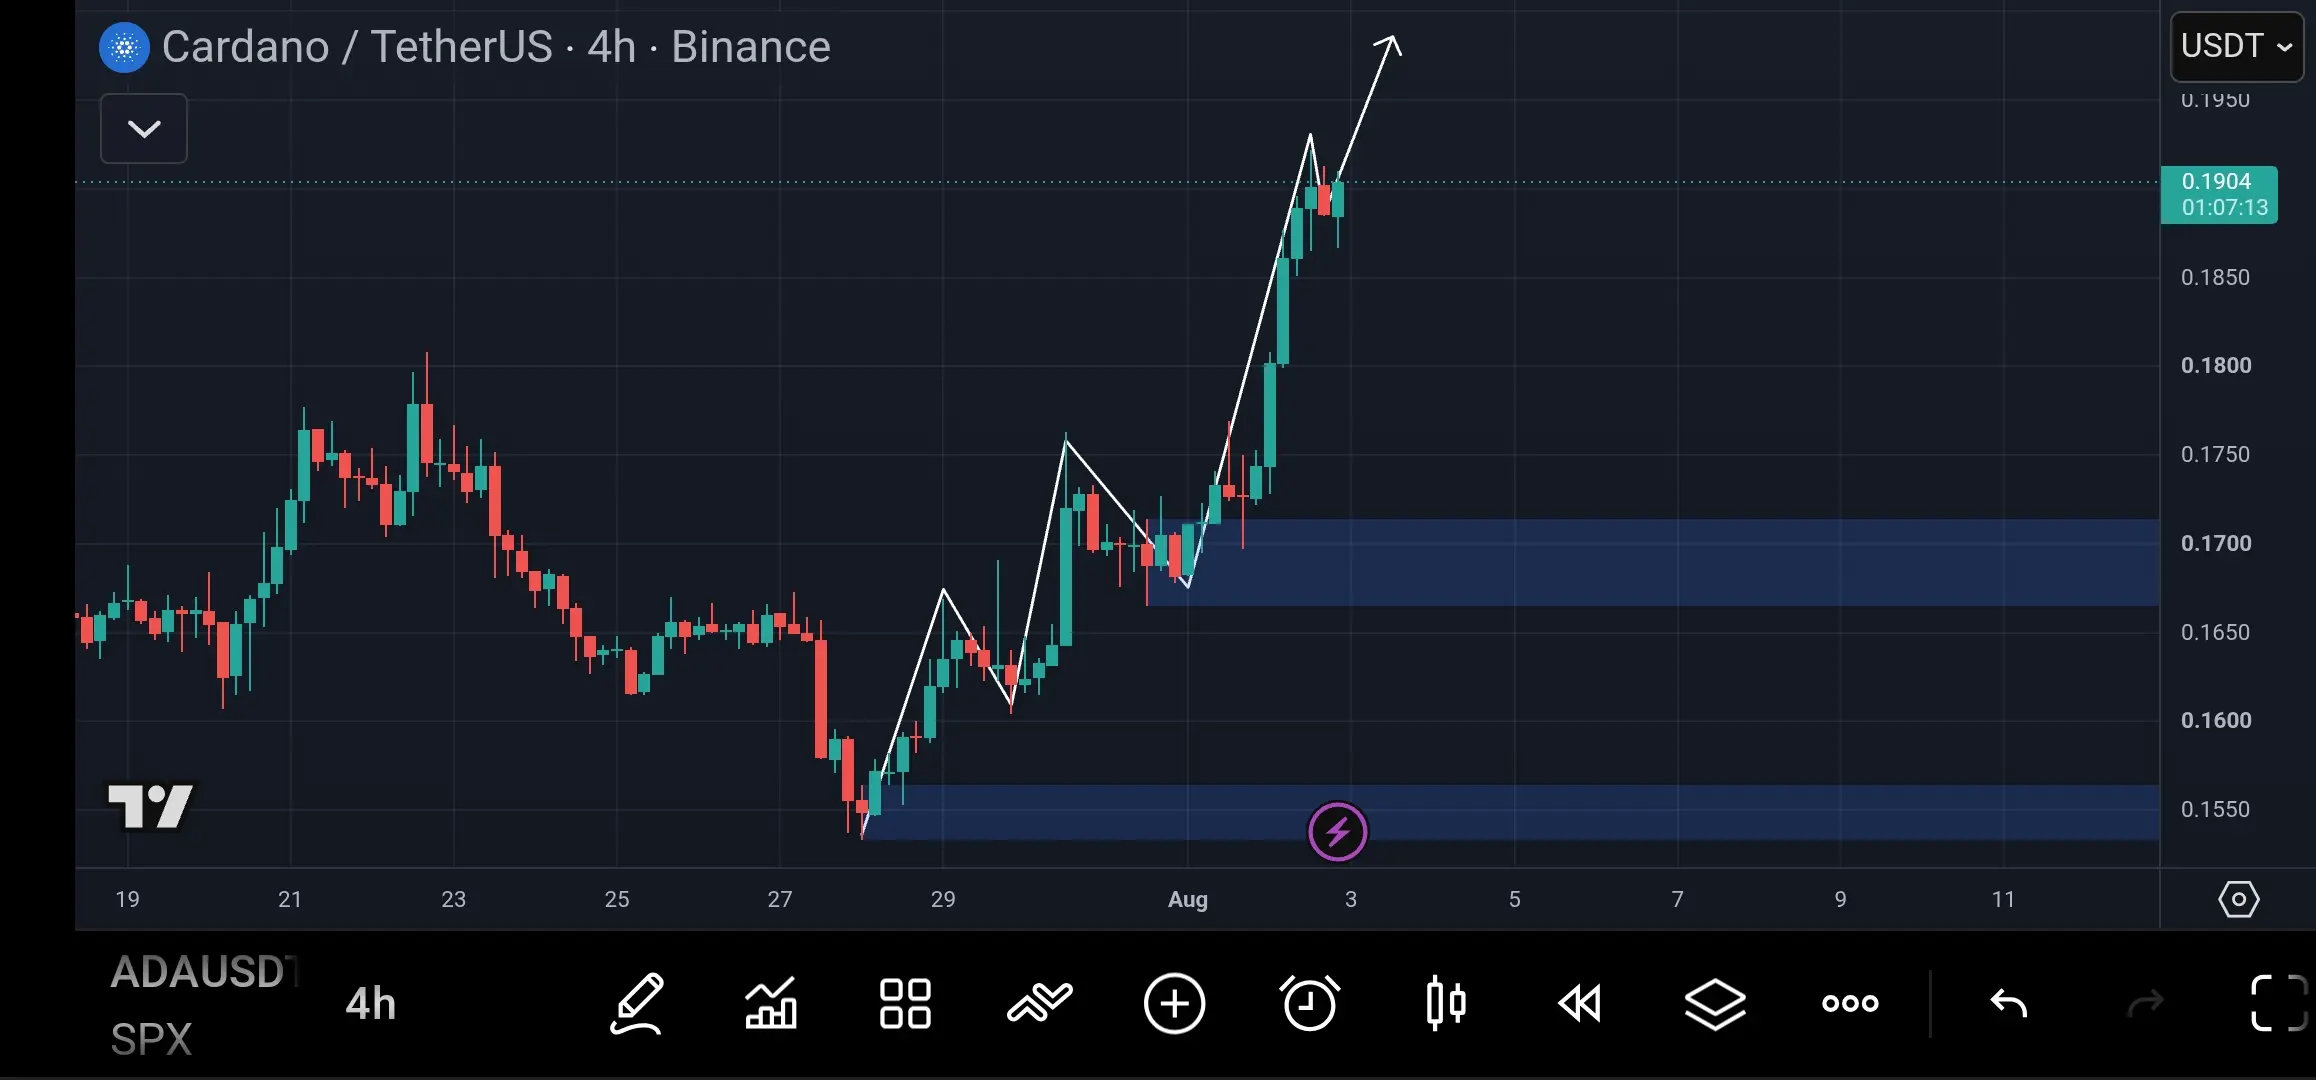Create an alert with the clock icon

point(1309,1003)
